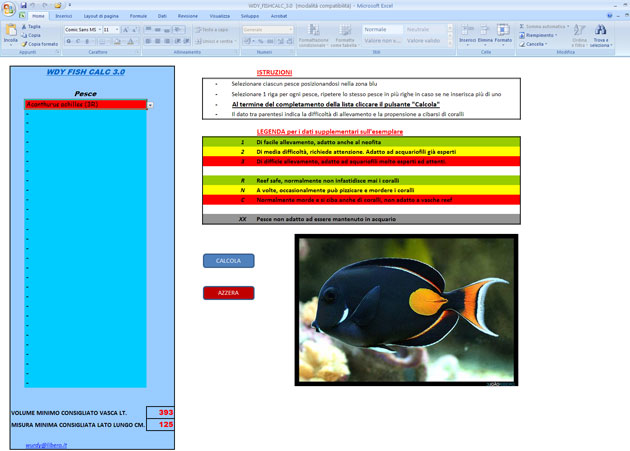Screen dimensions: 630x451
Task: Open the wundy@libero.it email link
Action: 46,445
